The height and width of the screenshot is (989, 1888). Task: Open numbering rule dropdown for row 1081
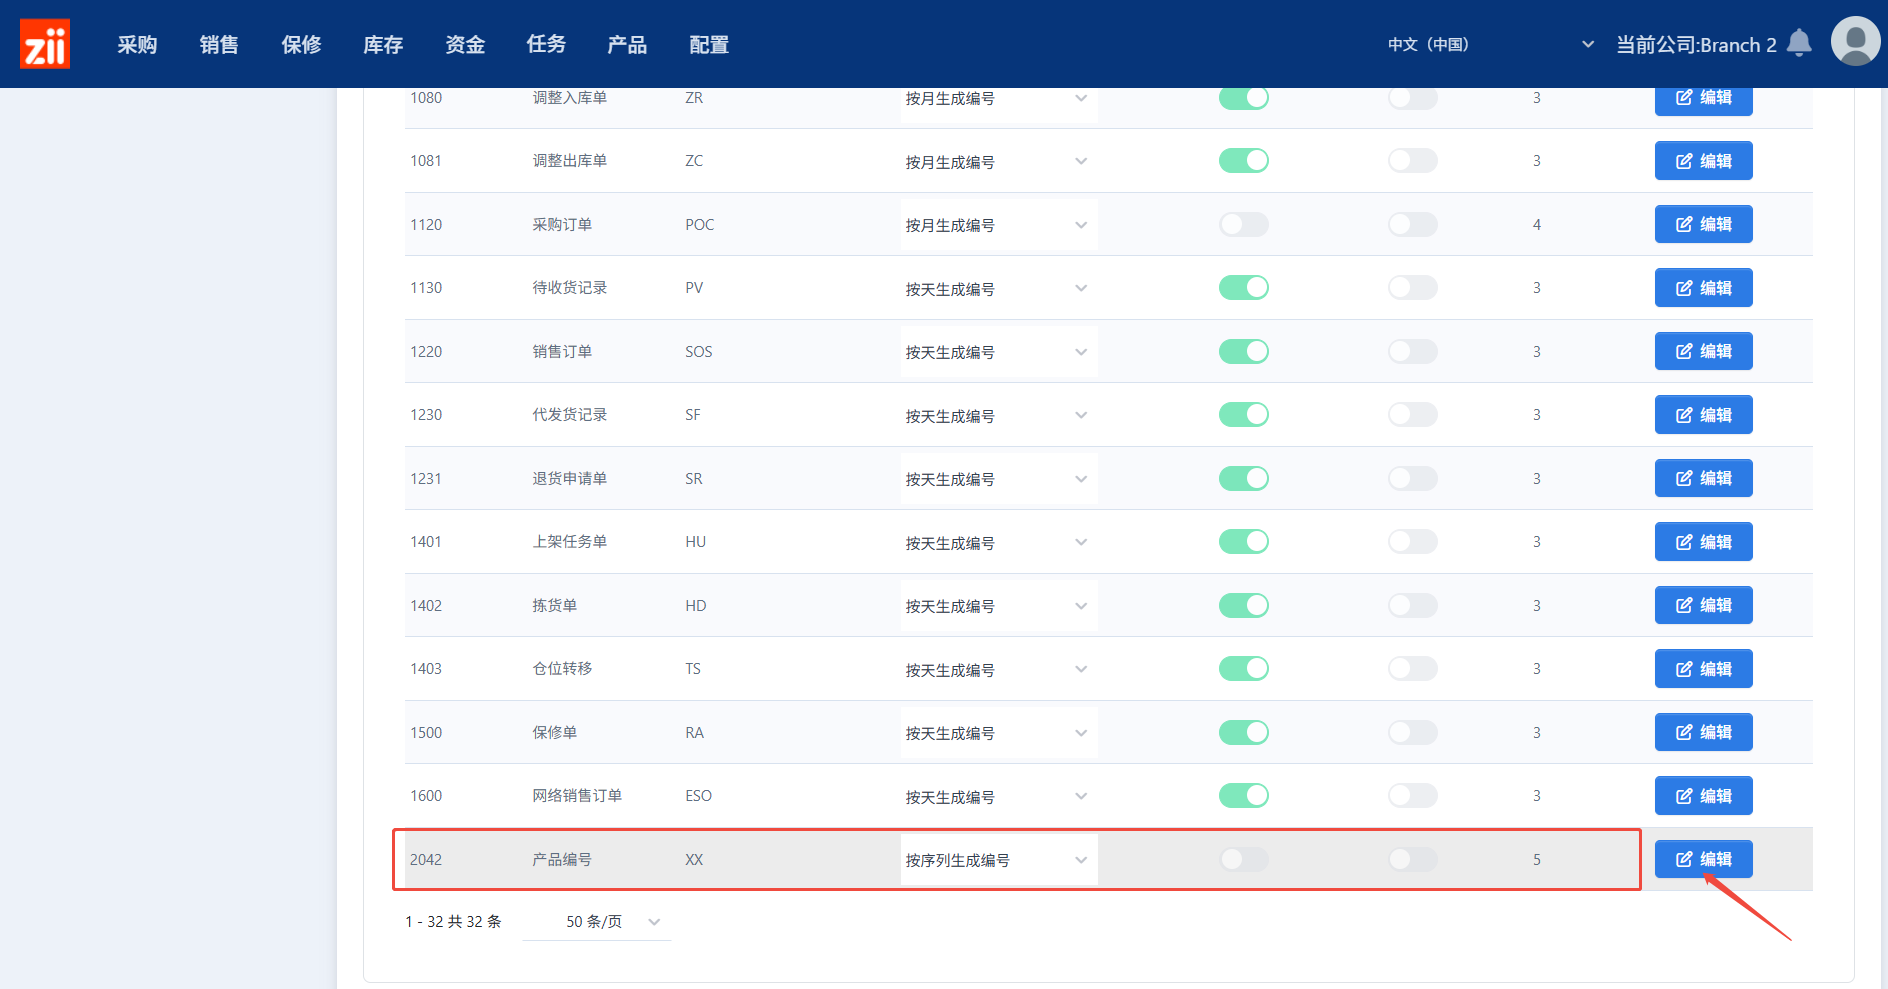click(999, 162)
